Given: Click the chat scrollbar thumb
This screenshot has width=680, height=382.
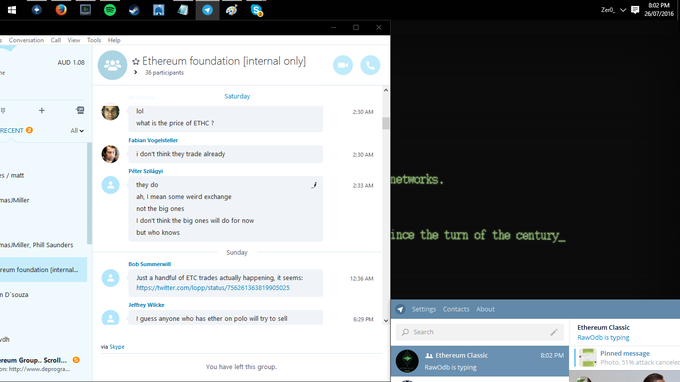Looking at the screenshot, I should tap(386, 123).
